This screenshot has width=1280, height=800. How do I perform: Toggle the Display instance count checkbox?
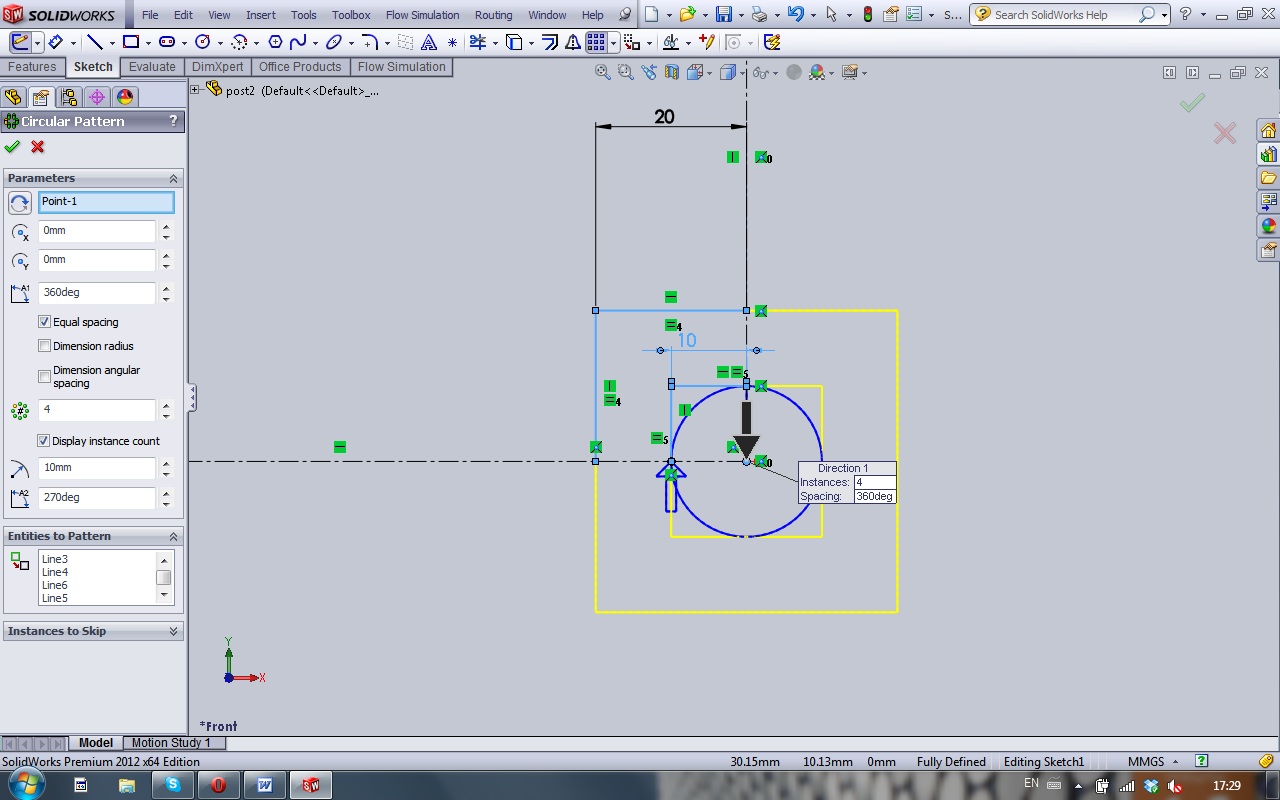coord(44,441)
